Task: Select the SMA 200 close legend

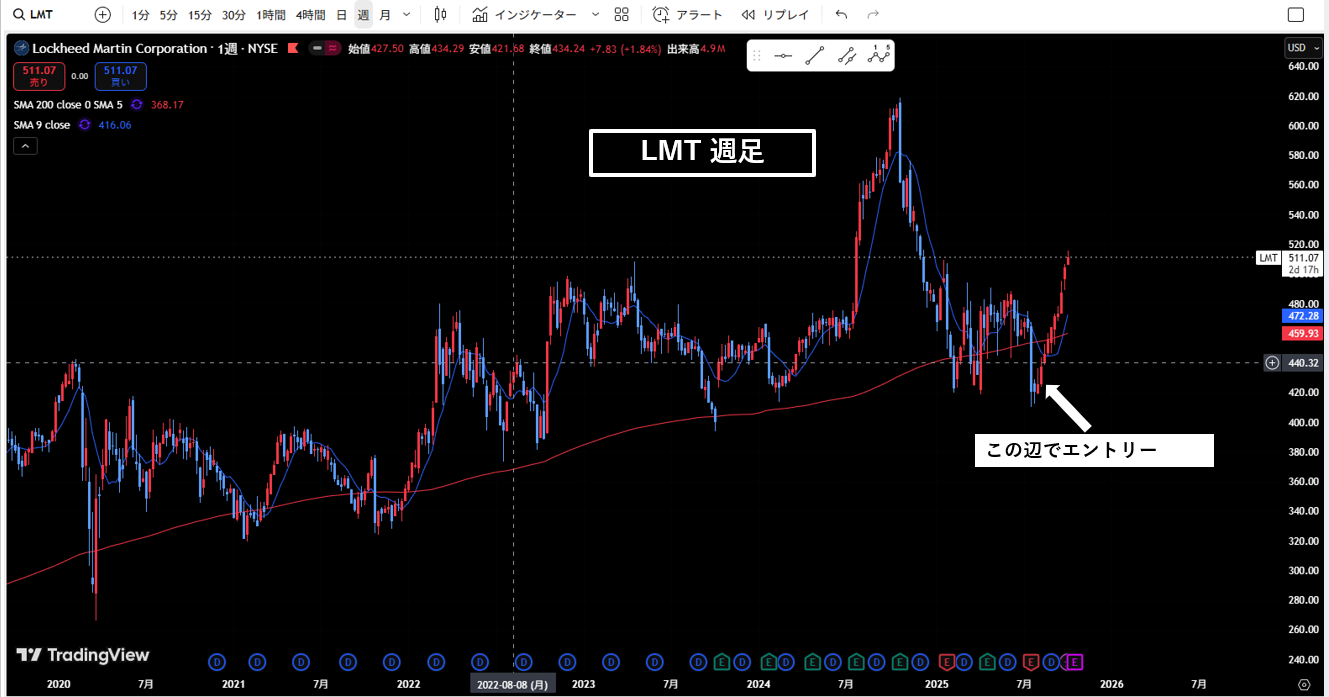Action: click(68, 104)
